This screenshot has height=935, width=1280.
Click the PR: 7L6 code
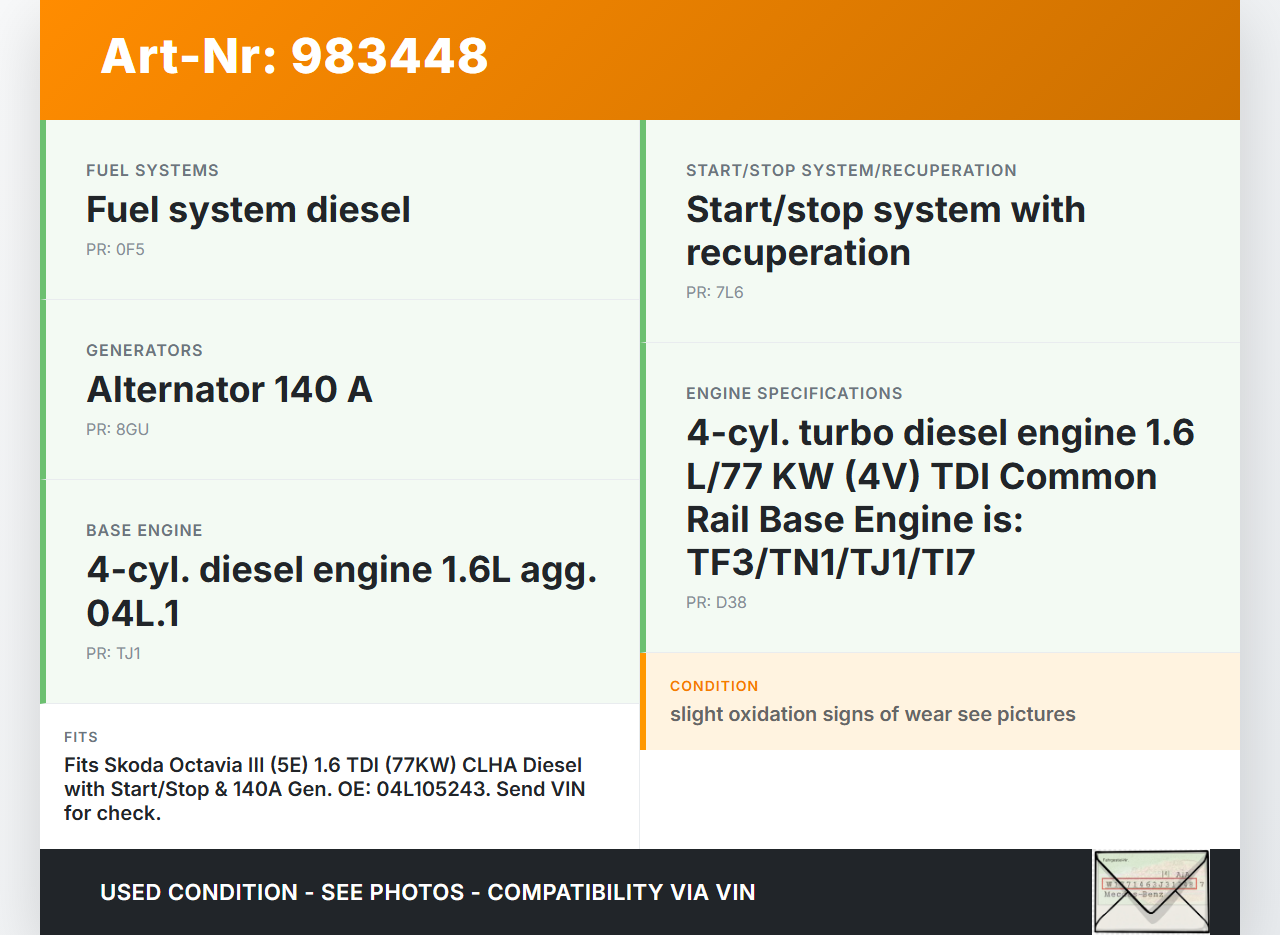(x=714, y=292)
